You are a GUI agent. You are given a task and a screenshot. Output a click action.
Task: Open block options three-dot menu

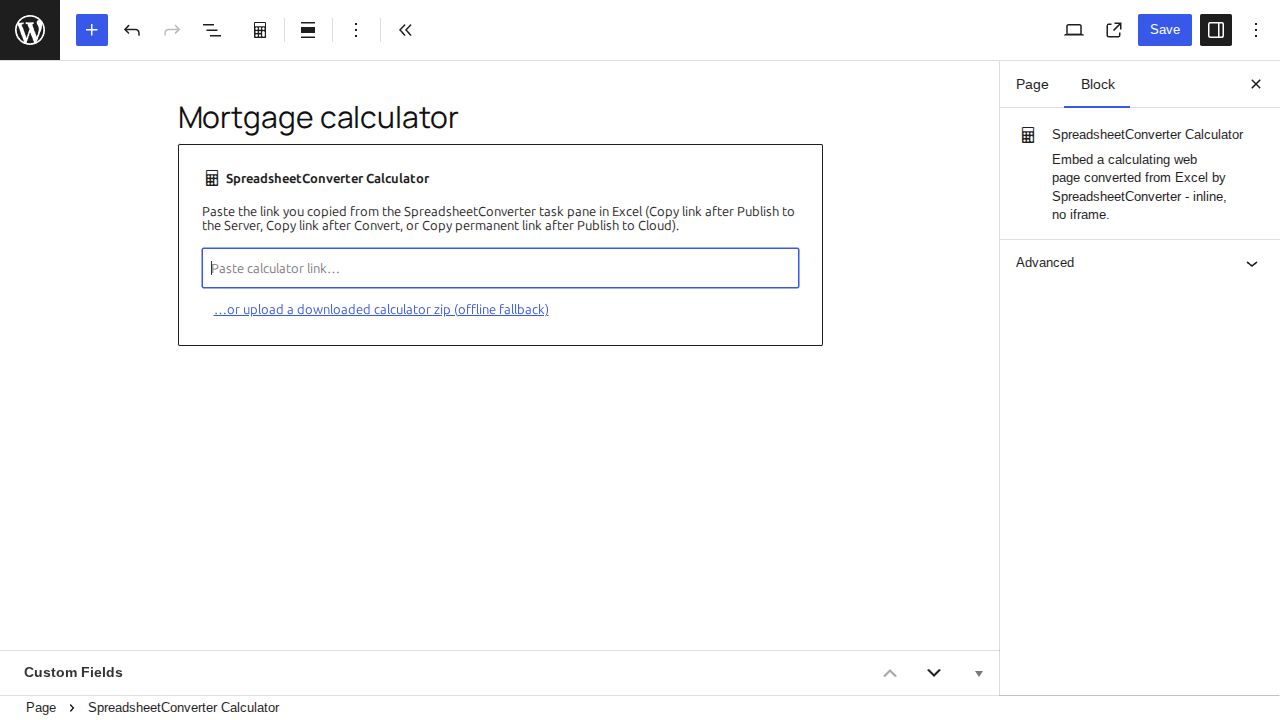(x=356, y=30)
